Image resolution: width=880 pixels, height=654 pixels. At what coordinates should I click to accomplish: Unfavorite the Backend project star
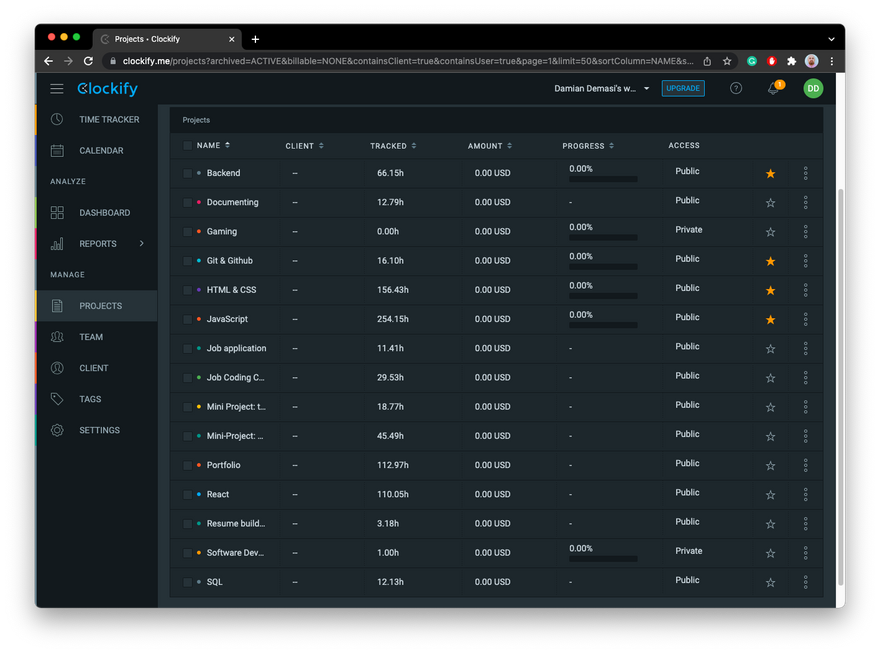pyautogui.click(x=770, y=174)
